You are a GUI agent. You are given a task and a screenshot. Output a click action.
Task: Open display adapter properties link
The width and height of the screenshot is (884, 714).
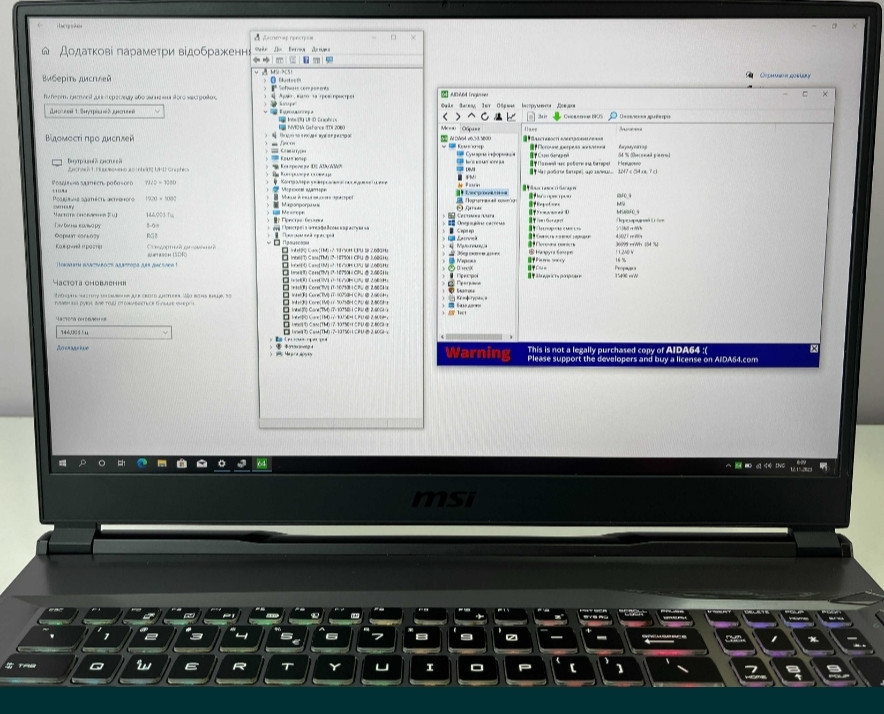point(117,264)
